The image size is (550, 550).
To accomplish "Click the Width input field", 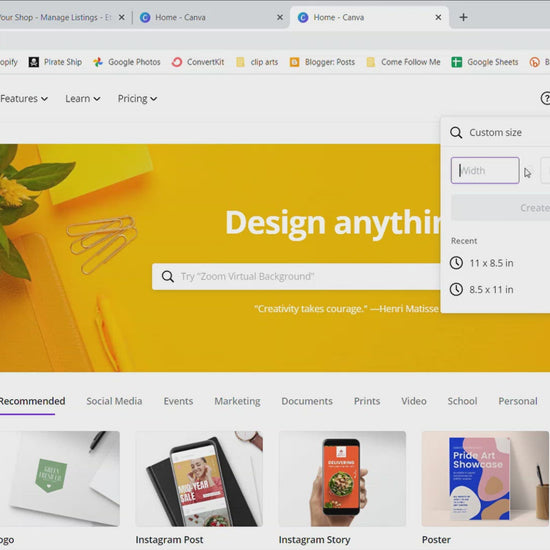I will tap(485, 170).
